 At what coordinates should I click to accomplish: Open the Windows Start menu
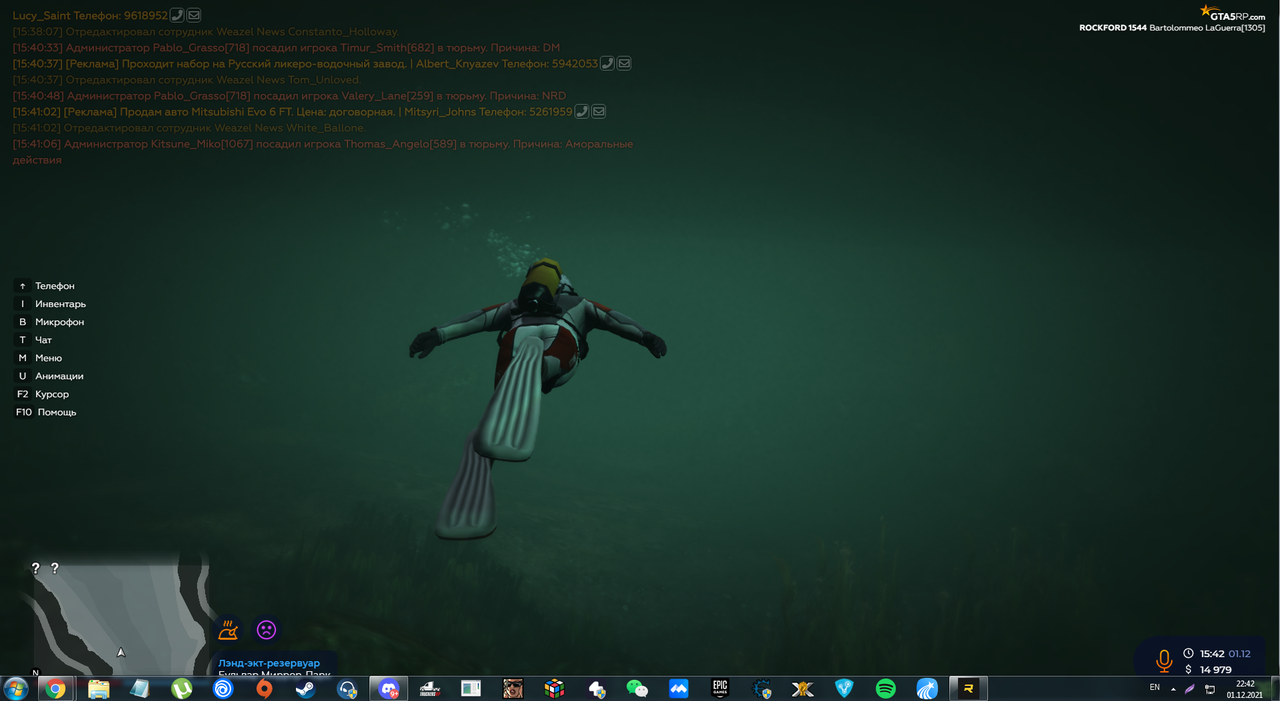tap(16, 688)
